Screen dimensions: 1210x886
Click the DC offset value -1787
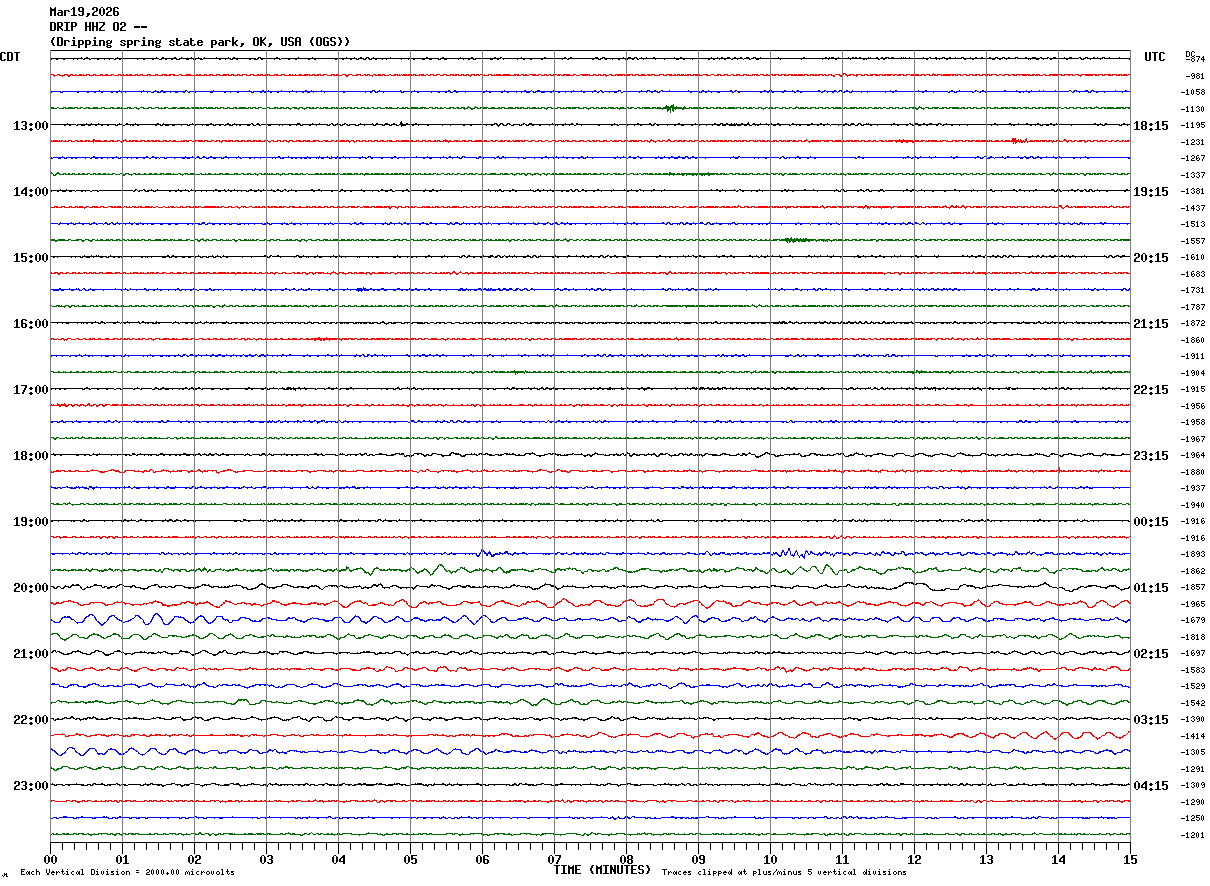click(1194, 307)
